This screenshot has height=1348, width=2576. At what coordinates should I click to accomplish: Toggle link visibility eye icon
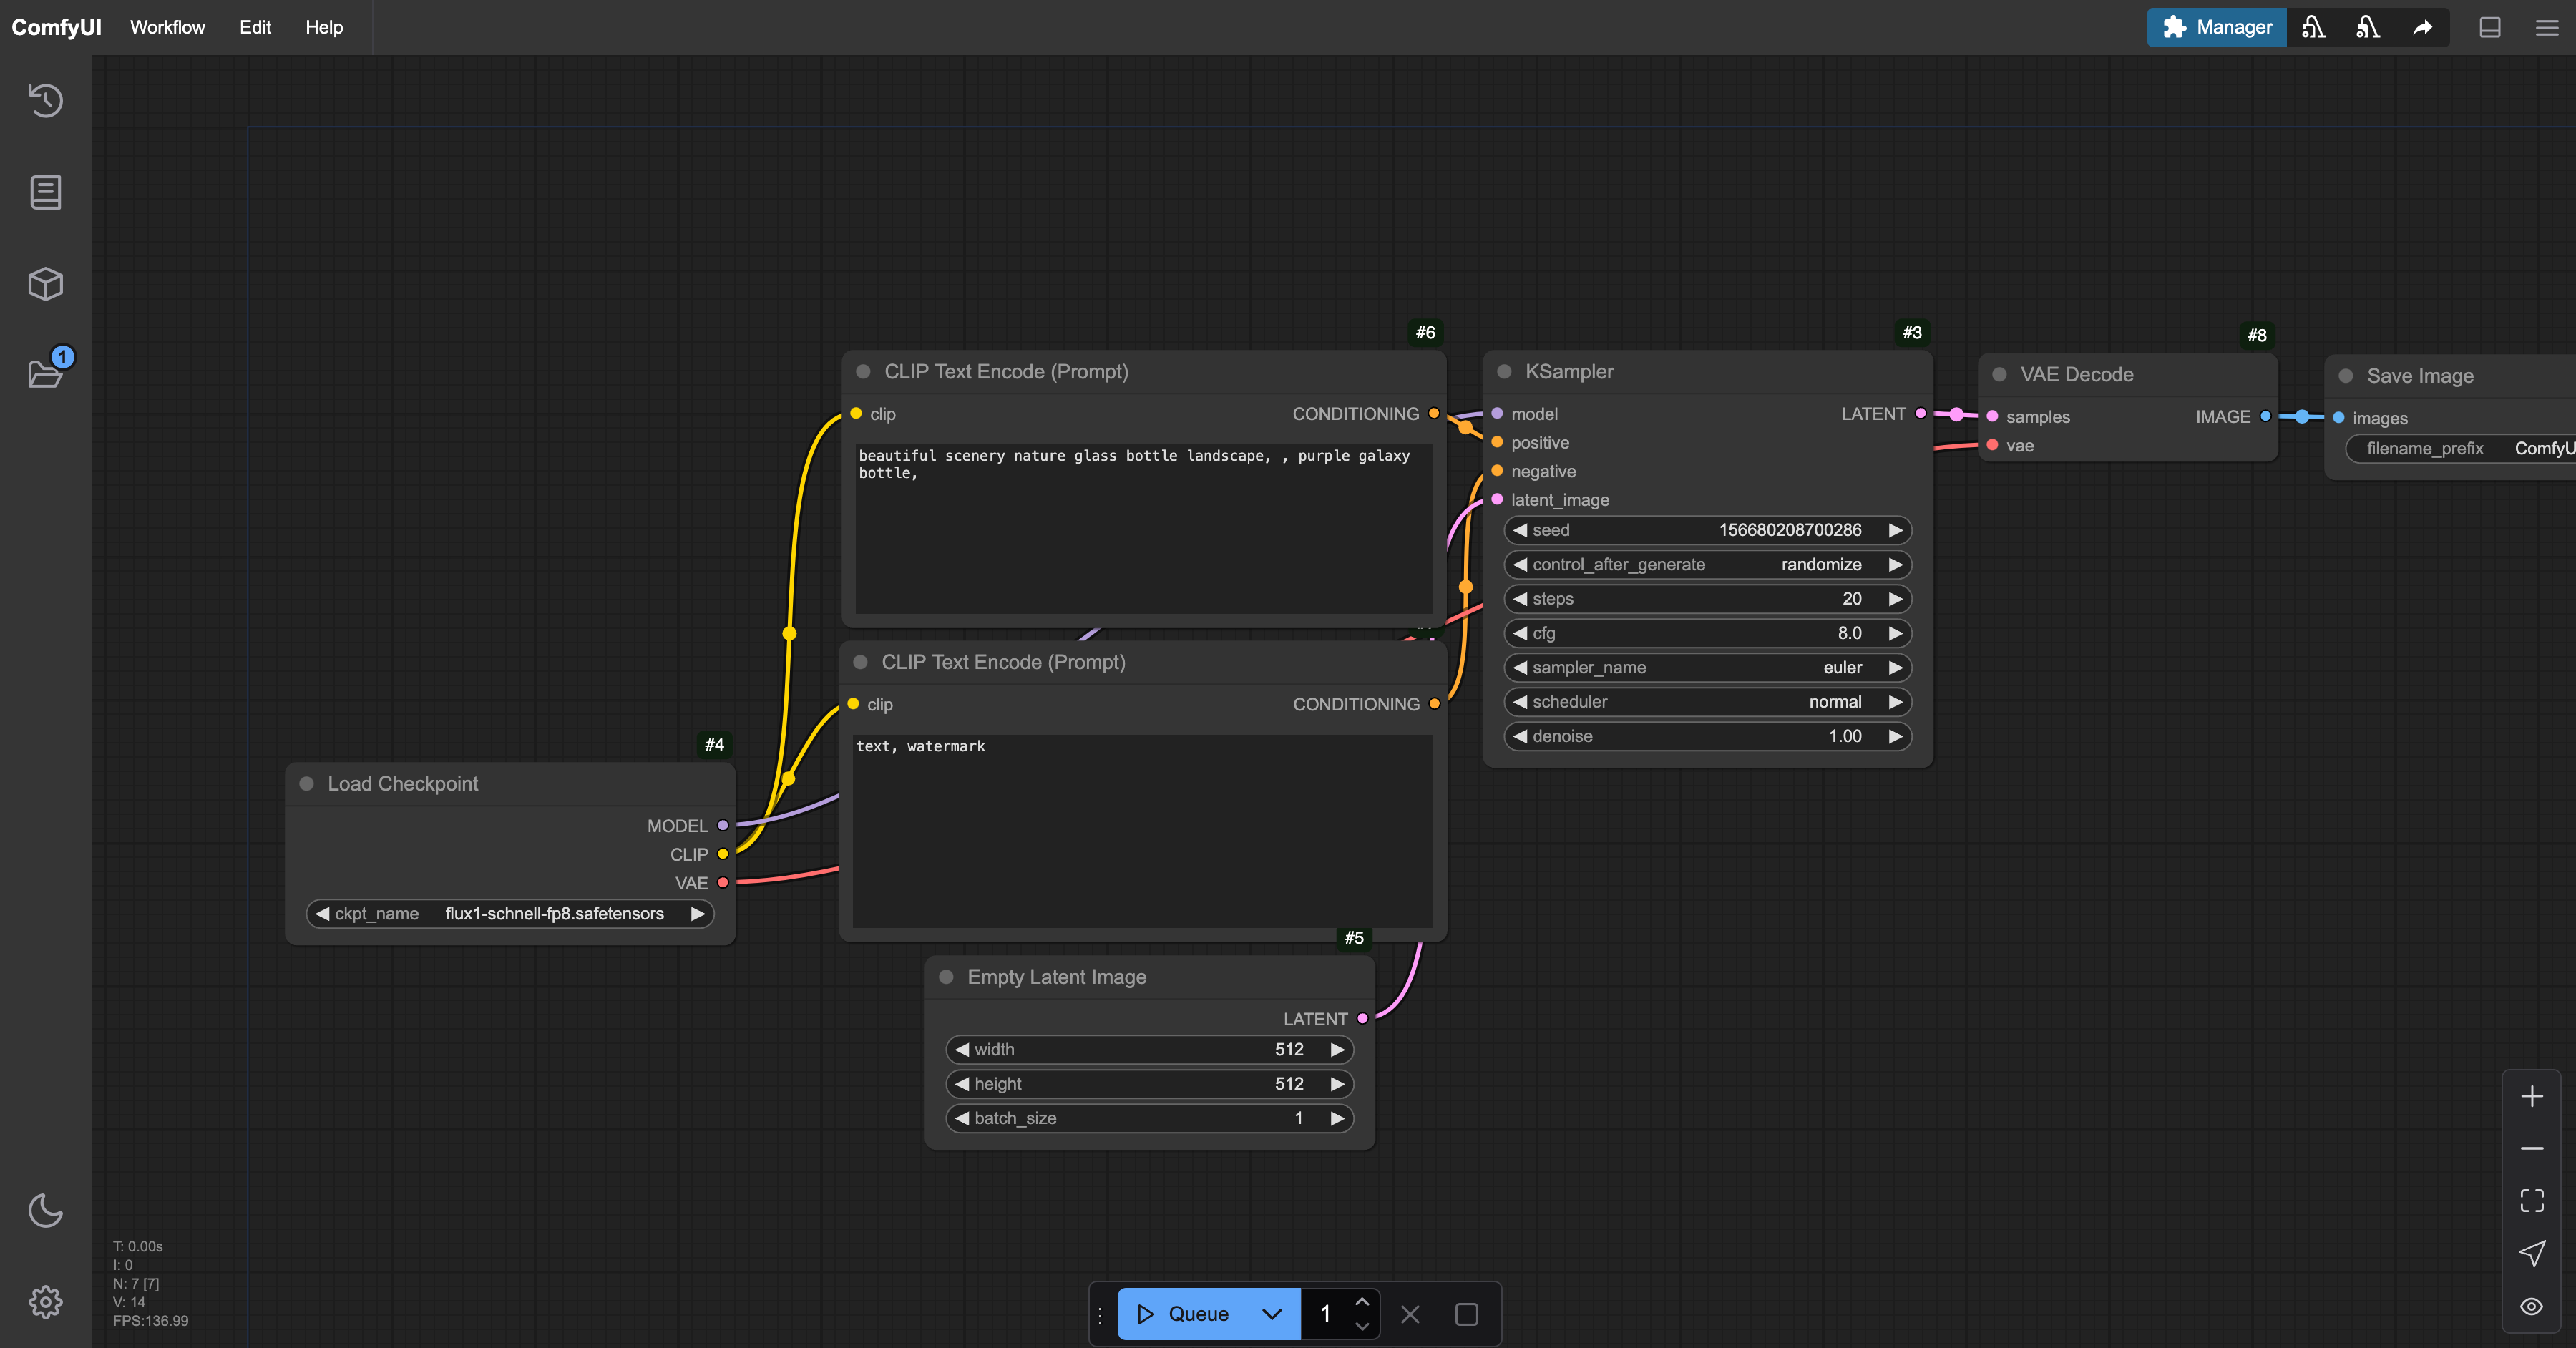click(x=2531, y=1306)
